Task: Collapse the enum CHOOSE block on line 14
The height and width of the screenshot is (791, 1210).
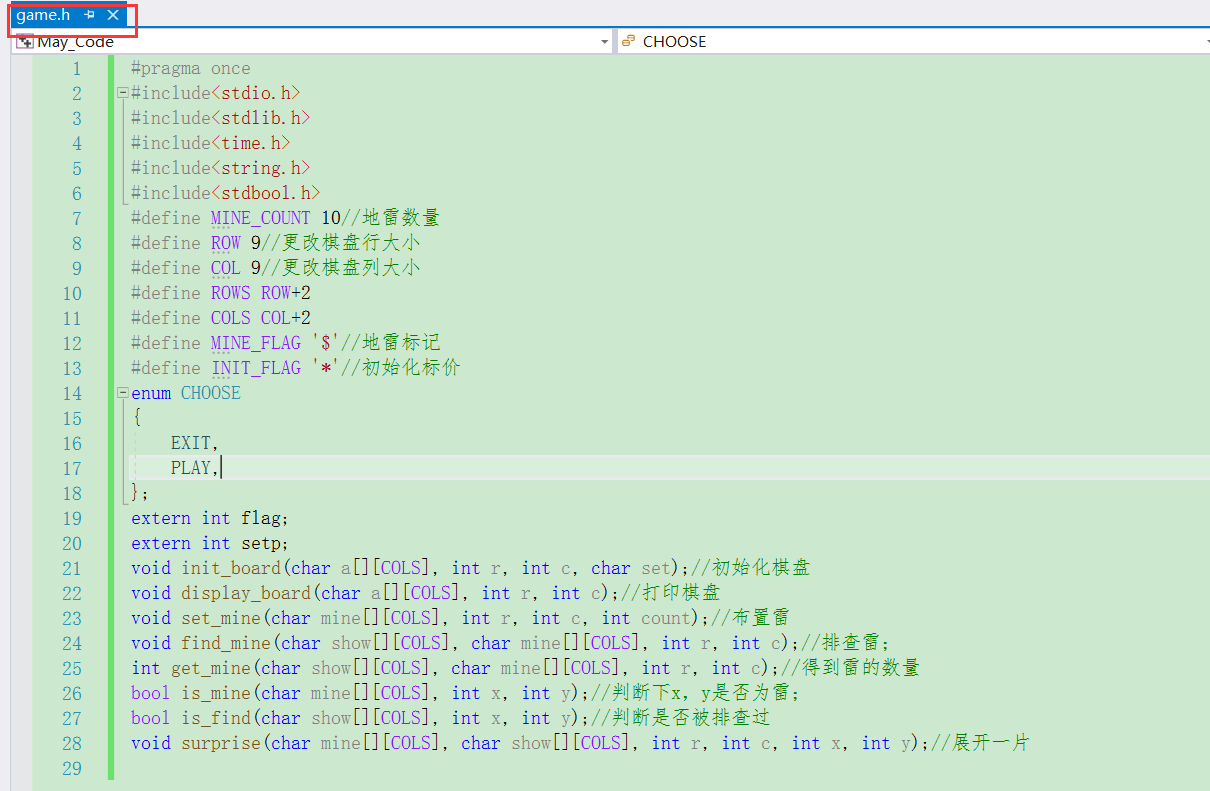Action: pyautogui.click(x=122, y=393)
